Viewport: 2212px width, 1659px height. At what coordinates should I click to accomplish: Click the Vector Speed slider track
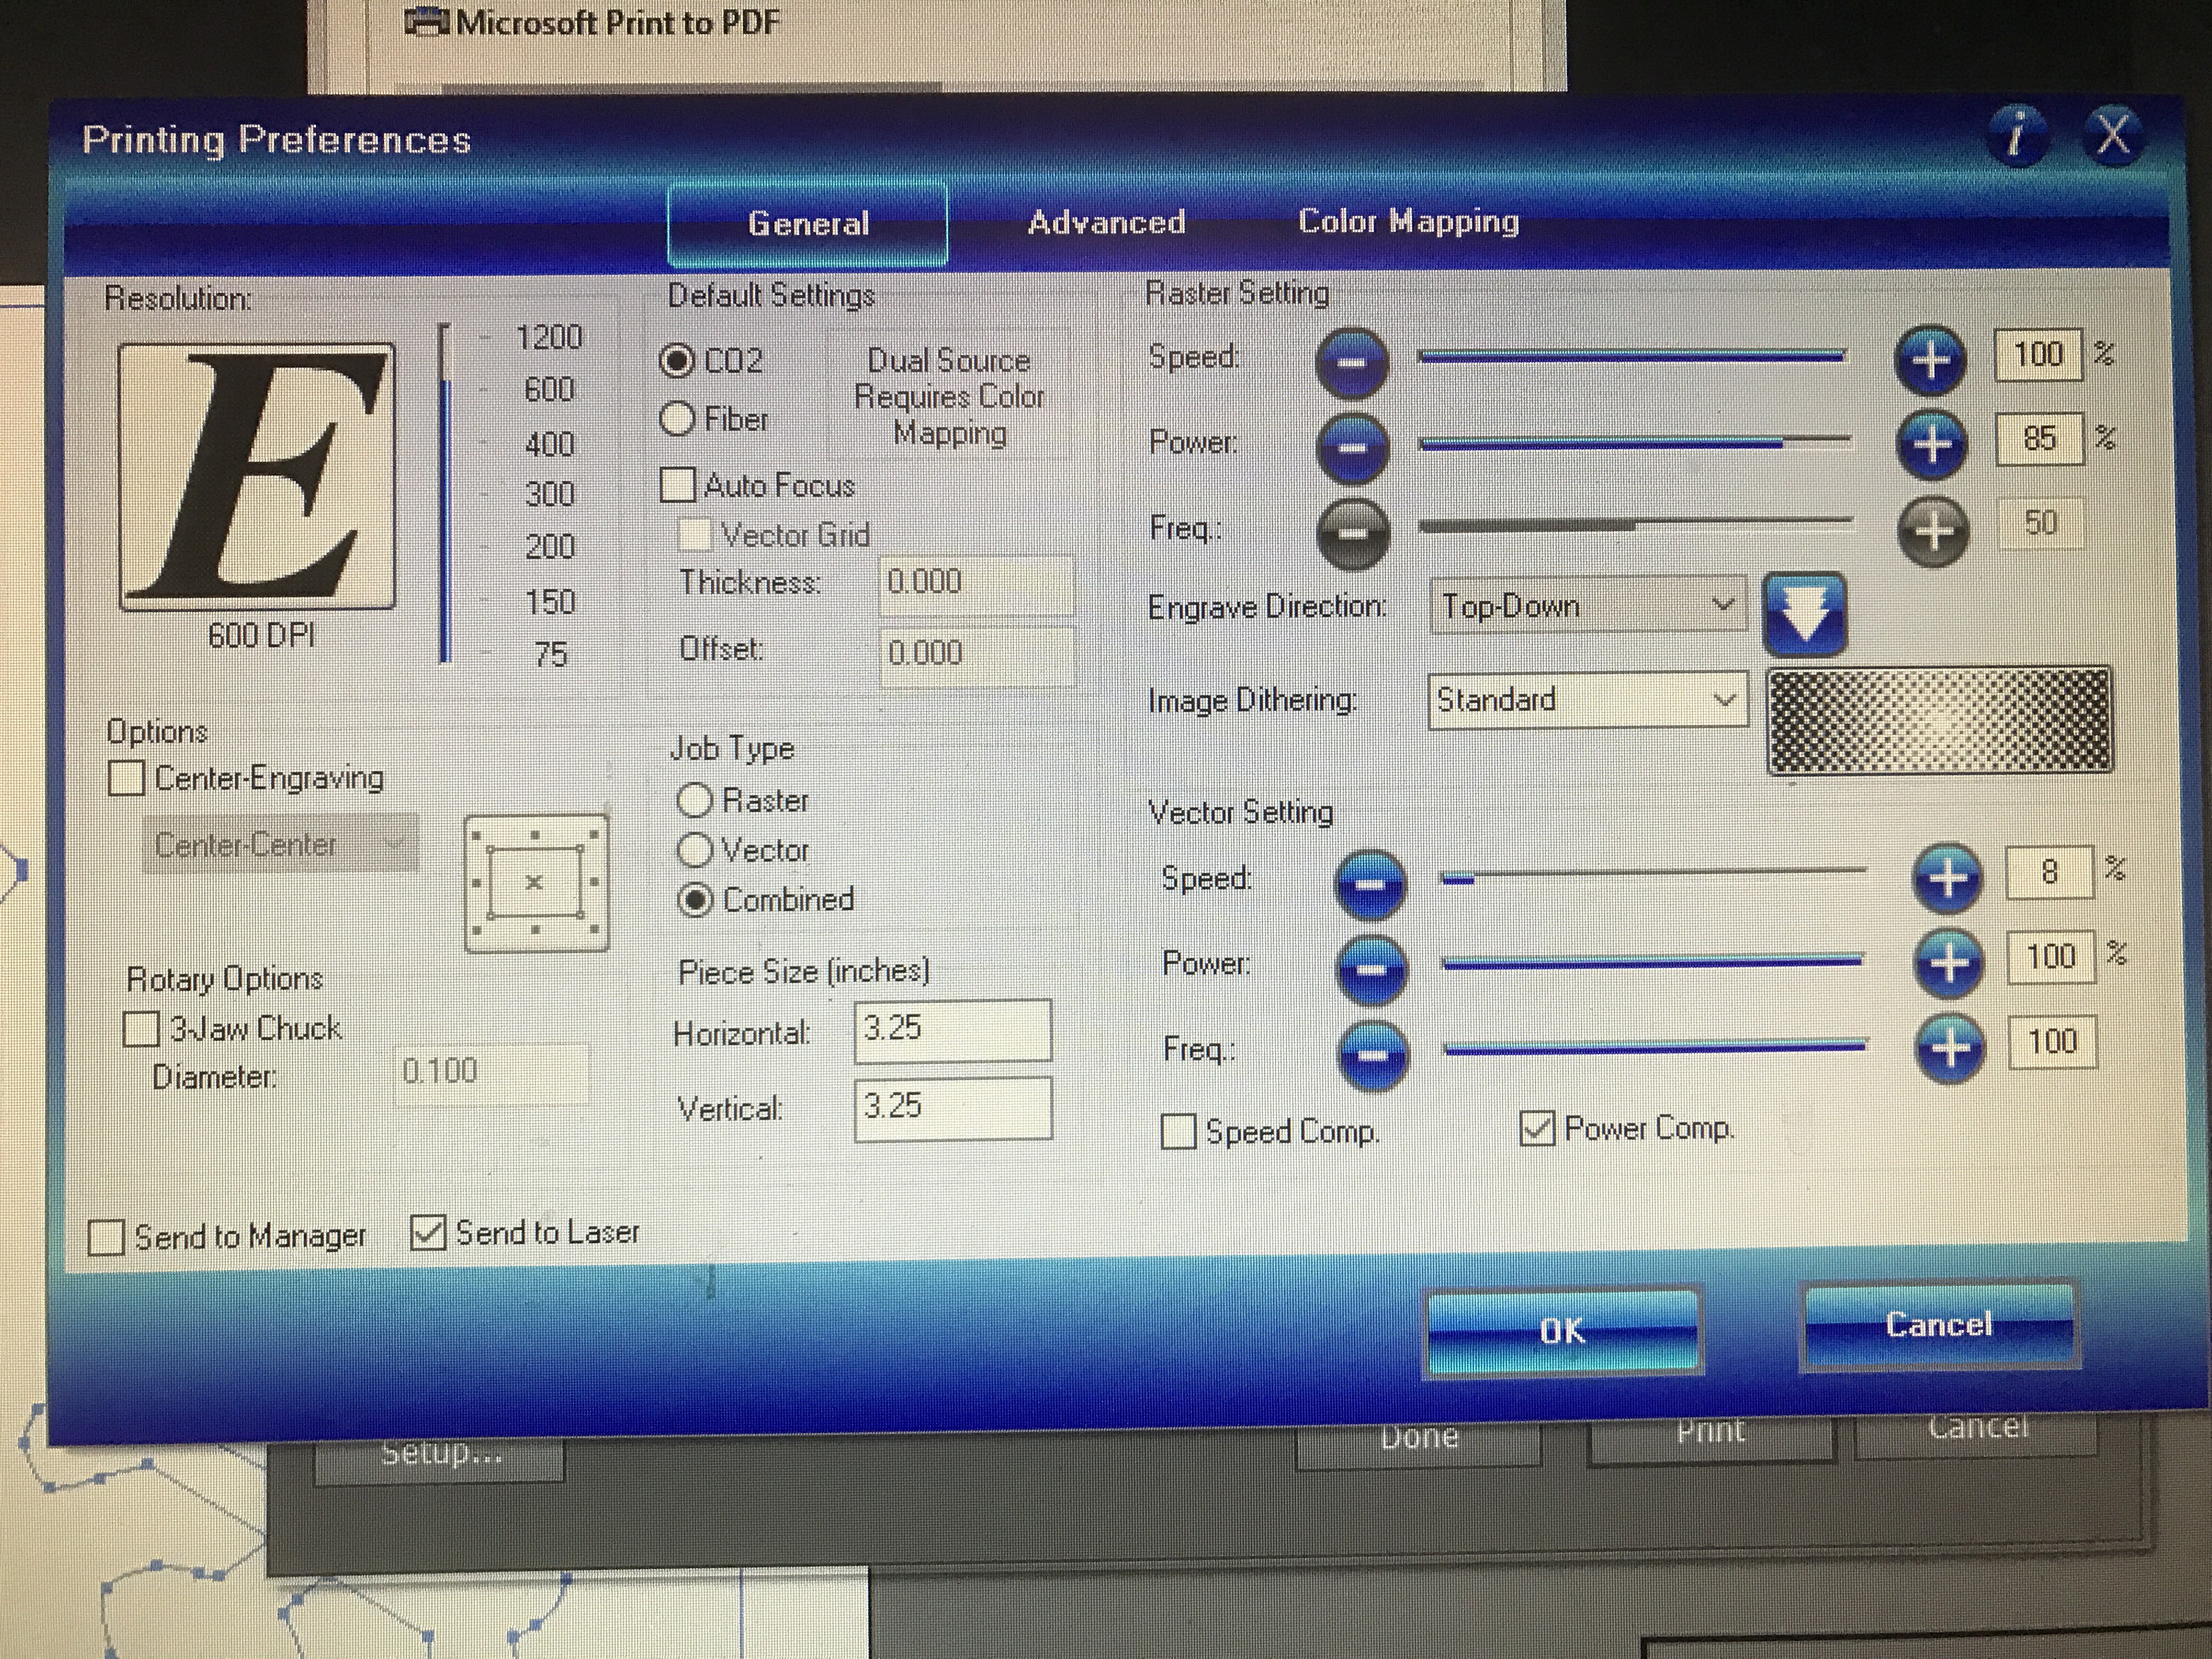tap(1654, 876)
